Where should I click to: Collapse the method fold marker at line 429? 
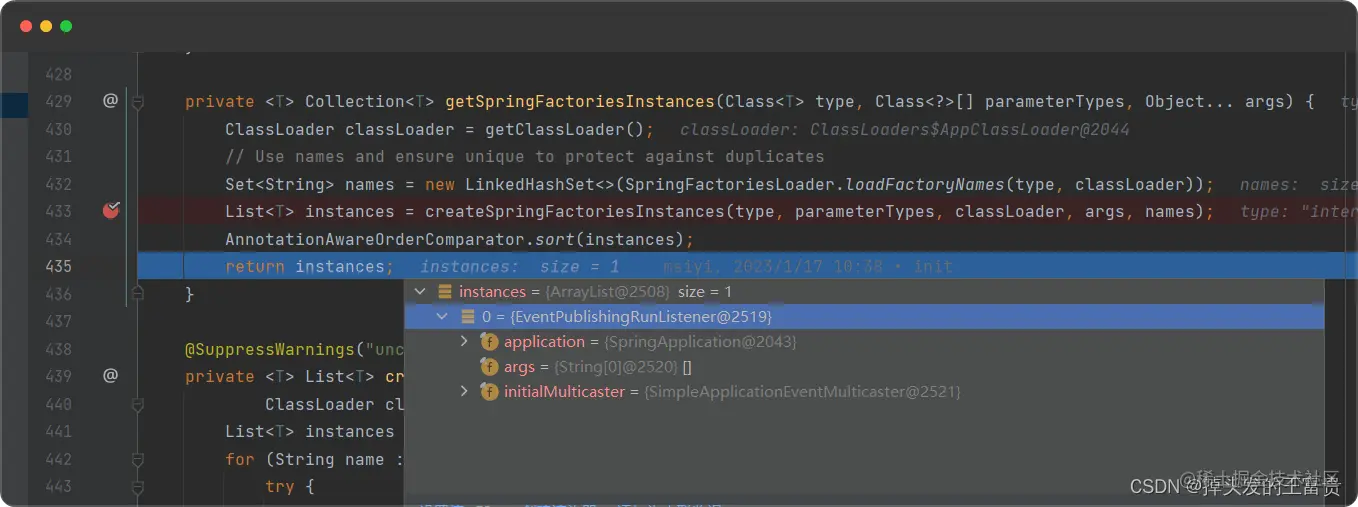138,102
